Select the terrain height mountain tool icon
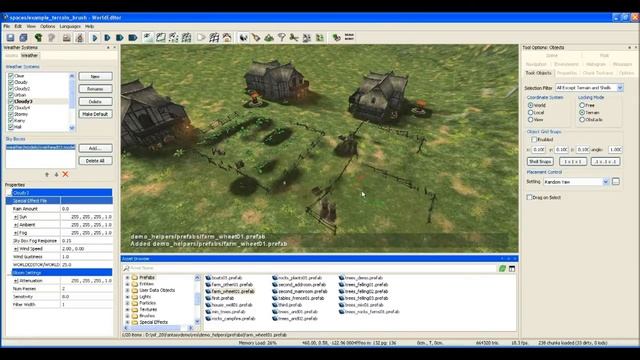Screen dimensions: 640x360 pos(269,38)
